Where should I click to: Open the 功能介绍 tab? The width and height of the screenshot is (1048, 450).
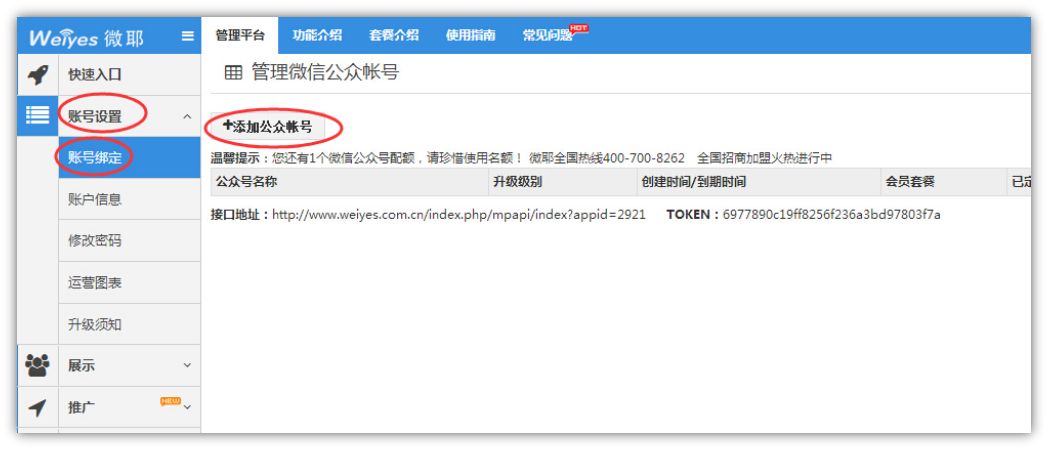pos(317,35)
